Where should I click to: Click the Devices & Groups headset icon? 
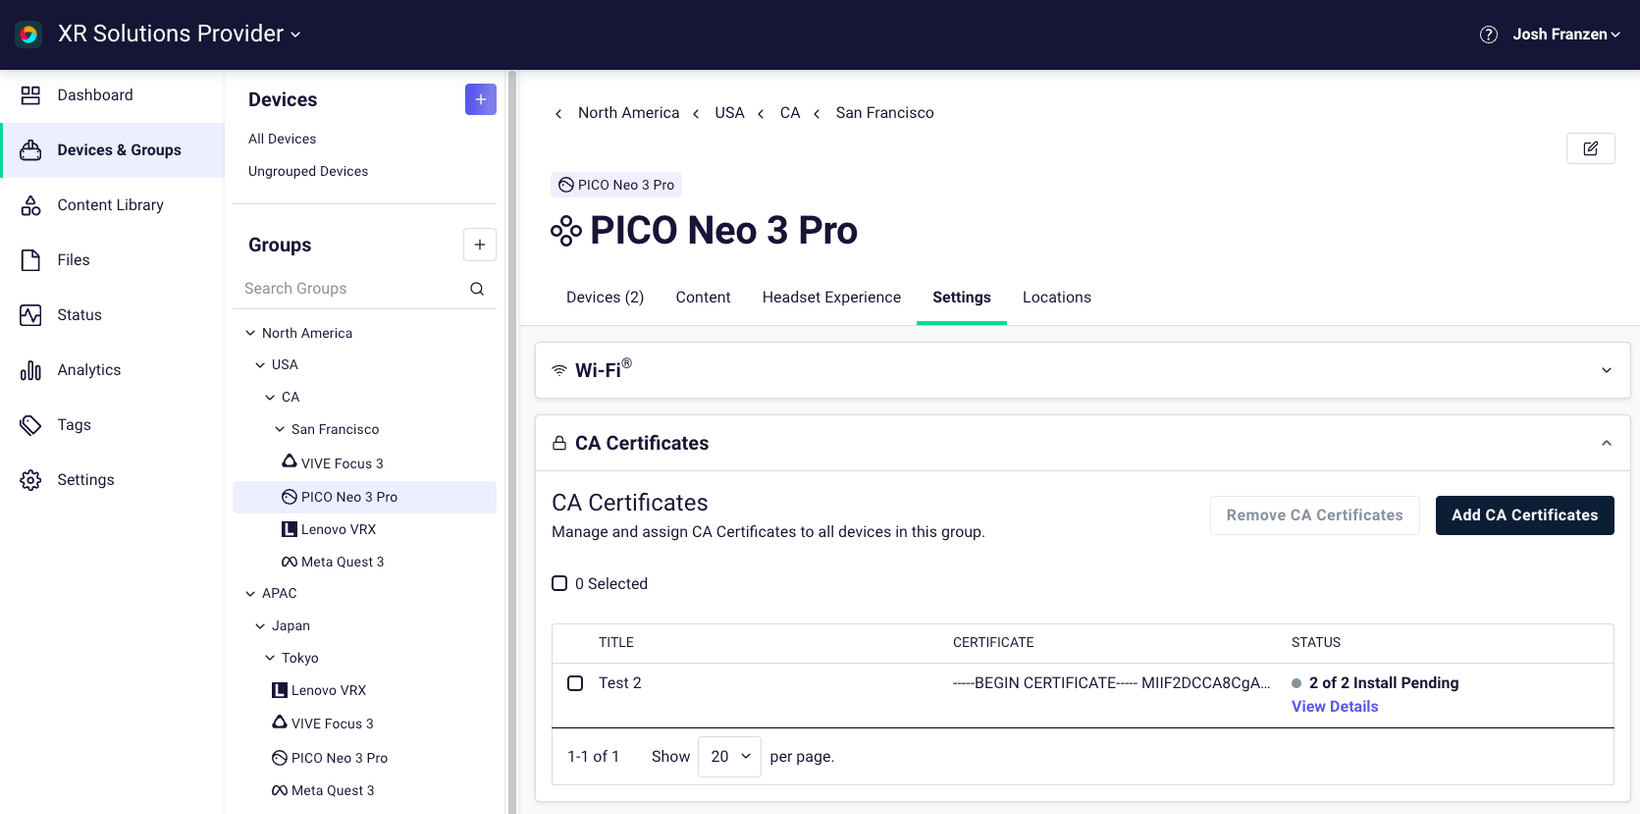pos(31,150)
